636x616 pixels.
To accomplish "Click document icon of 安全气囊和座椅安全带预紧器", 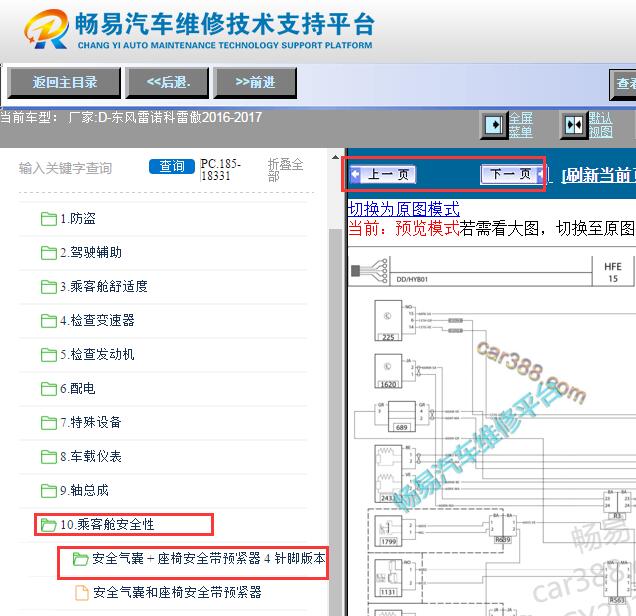I will click(82, 592).
